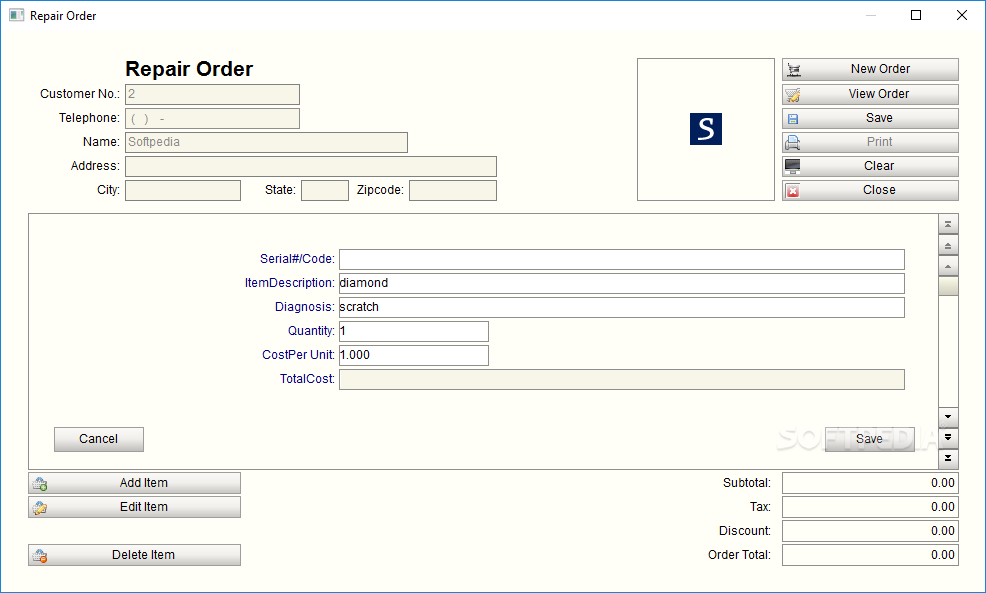This screenshot has width=986, height=593.
Task: Click the Serial#/Code input field
Action: pyautogui.click(x=622, y=259)
